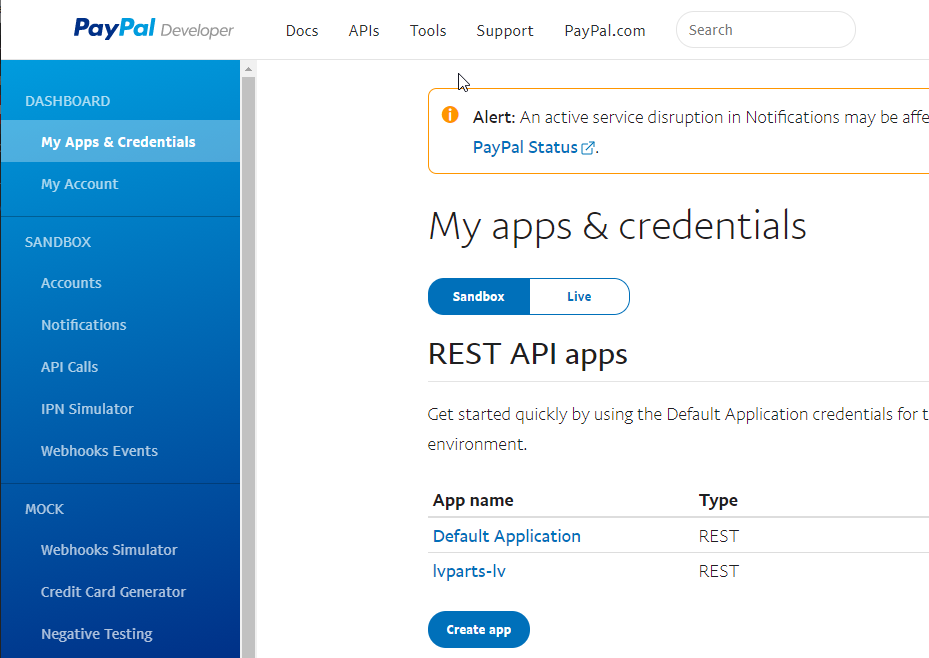Open the APIs menu

(x=364, y=31)
